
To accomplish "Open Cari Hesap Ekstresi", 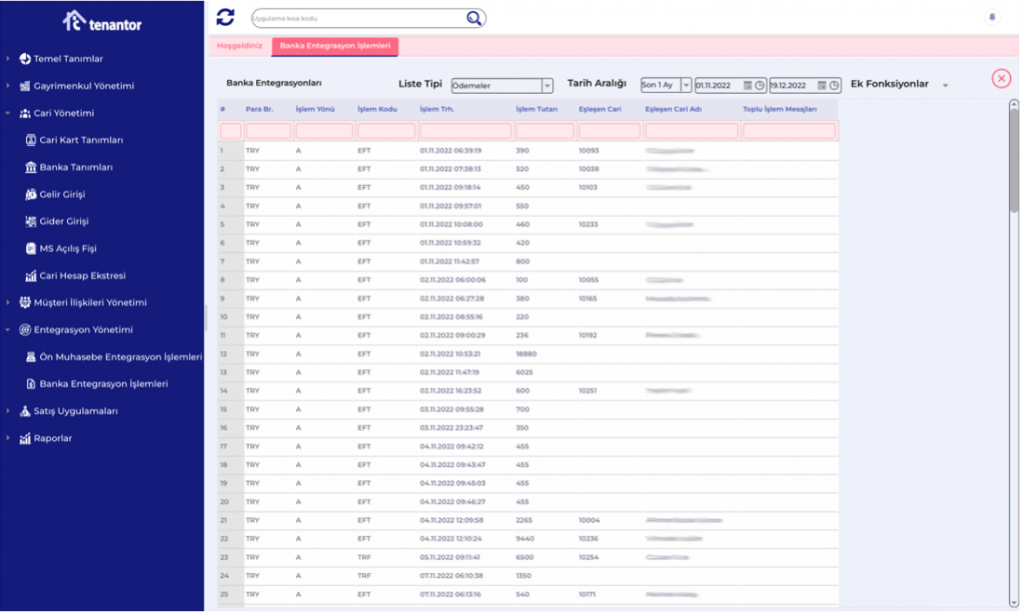I will tap(82, 275).
